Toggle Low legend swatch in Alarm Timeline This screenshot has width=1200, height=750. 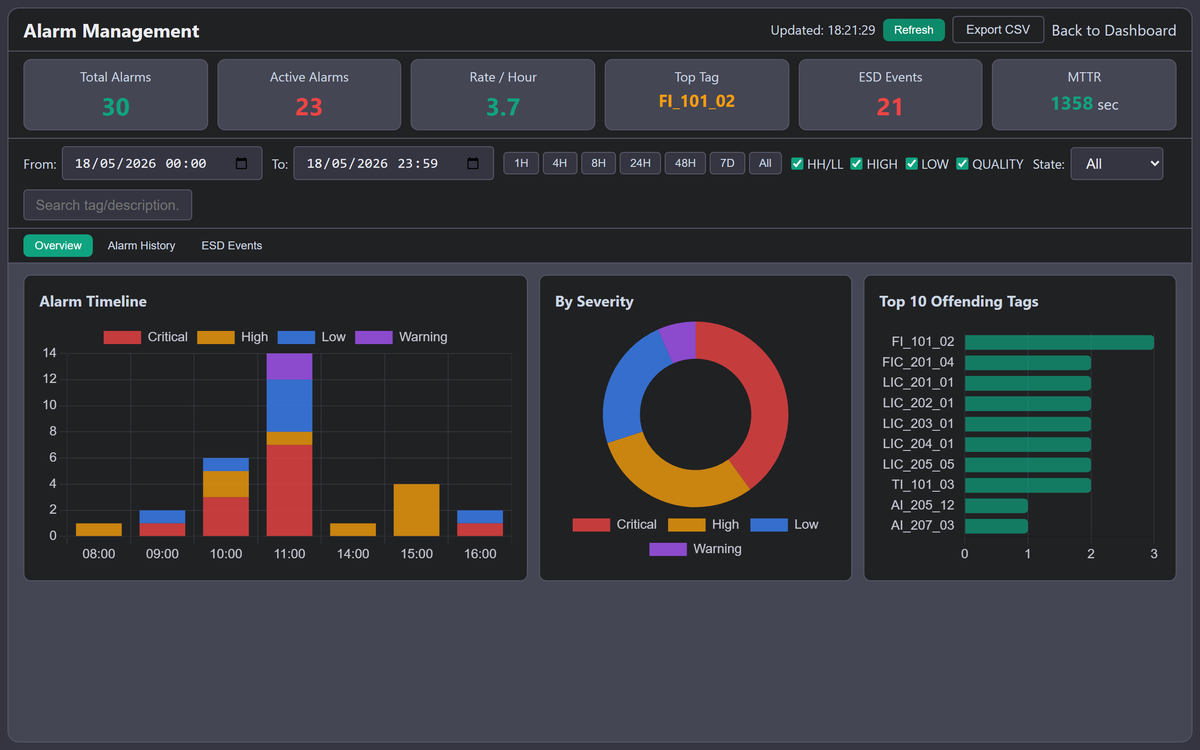click(297, 337)
